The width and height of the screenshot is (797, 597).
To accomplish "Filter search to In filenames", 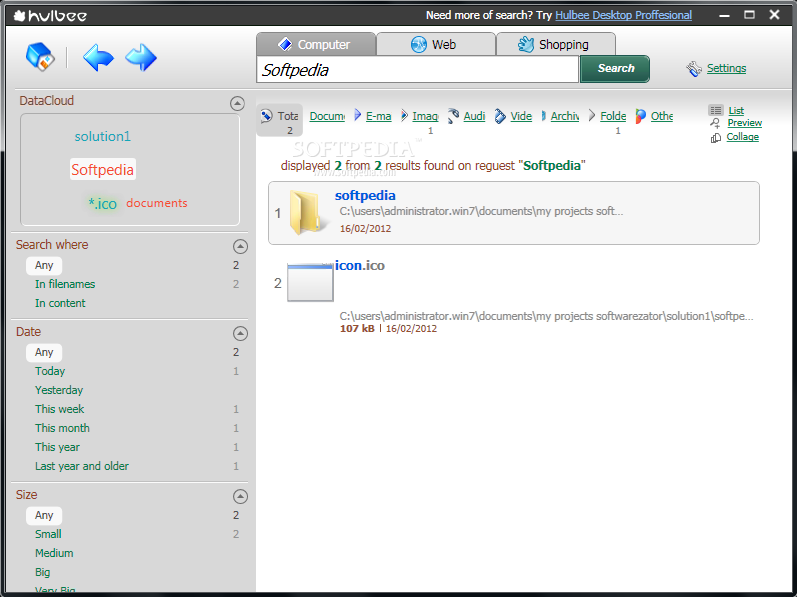I will [65, 284].
